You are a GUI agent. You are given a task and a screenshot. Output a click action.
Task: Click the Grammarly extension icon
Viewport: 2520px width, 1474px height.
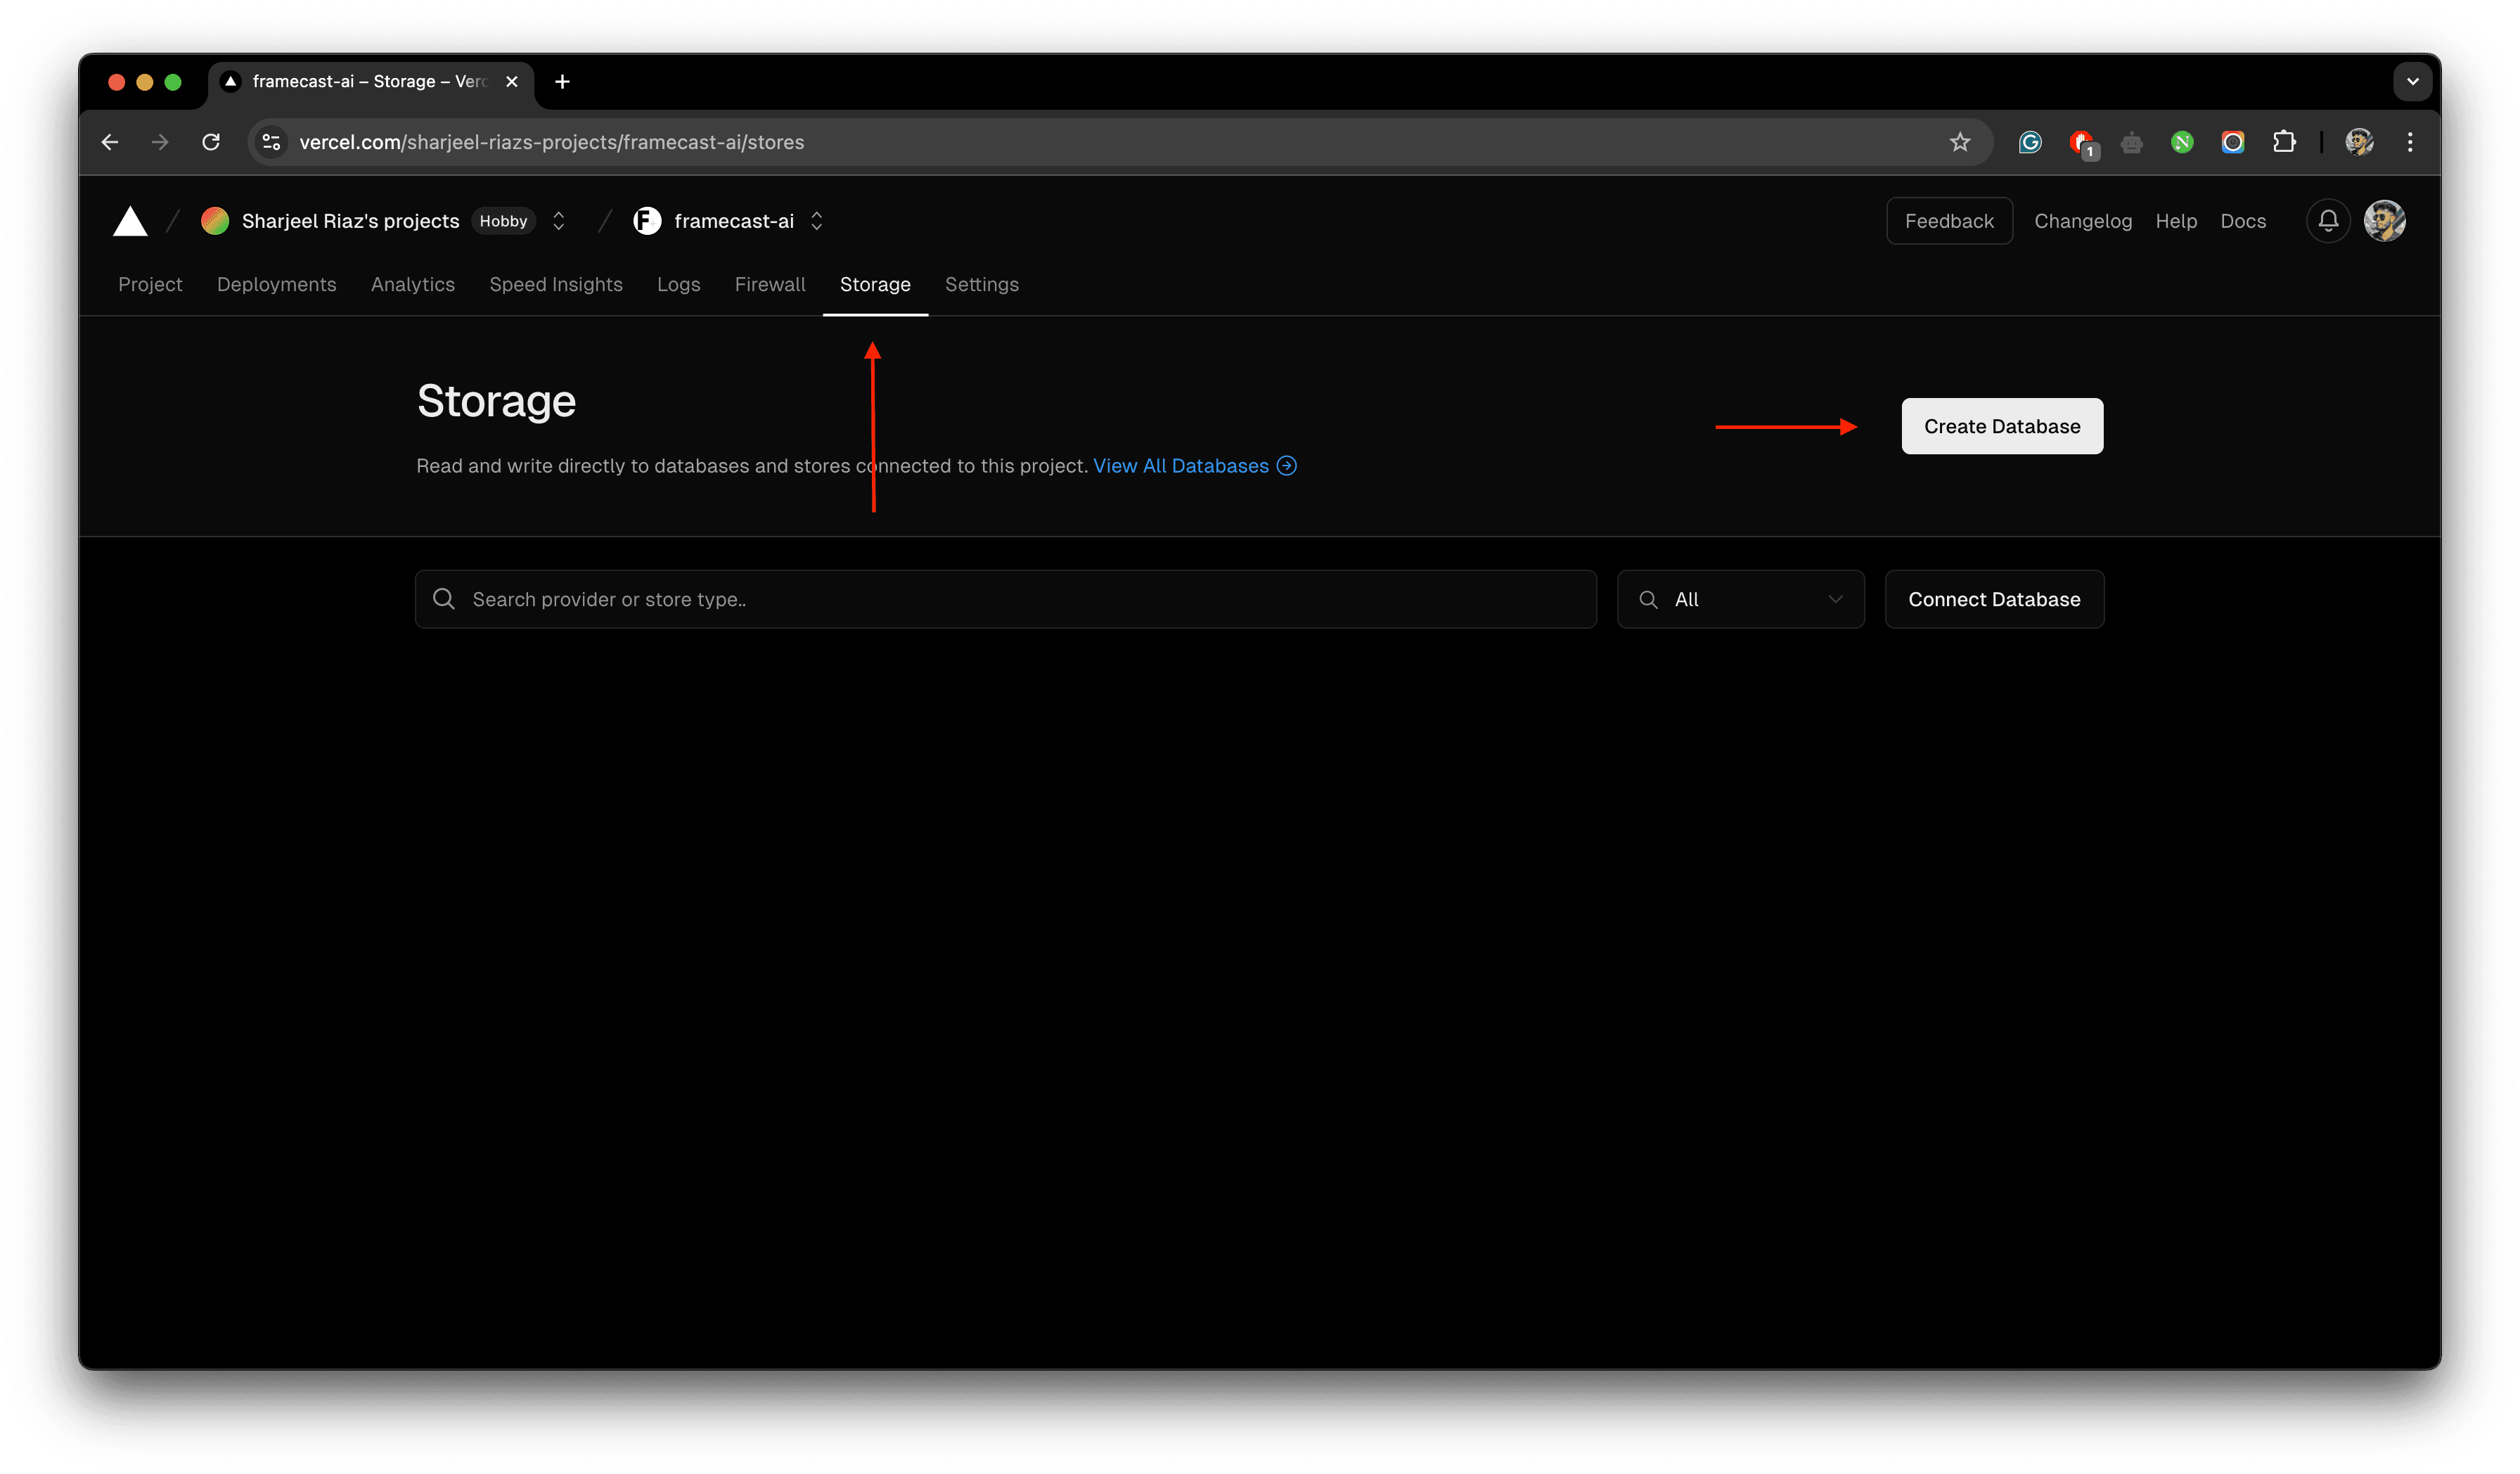pyautogui.click(x=2030, y=142)
